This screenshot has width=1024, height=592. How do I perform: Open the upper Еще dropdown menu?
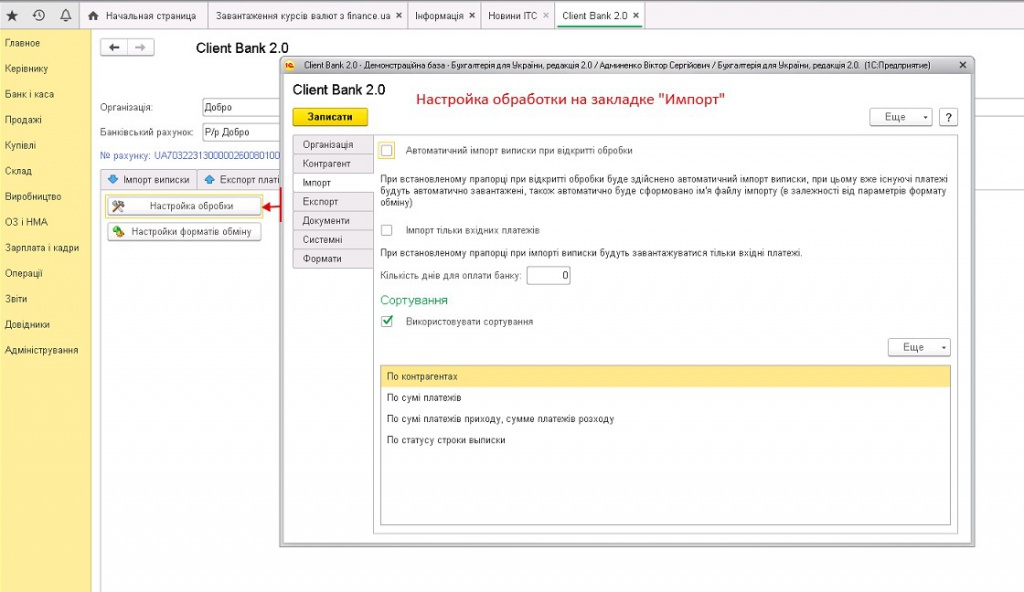tap(901, 117)
